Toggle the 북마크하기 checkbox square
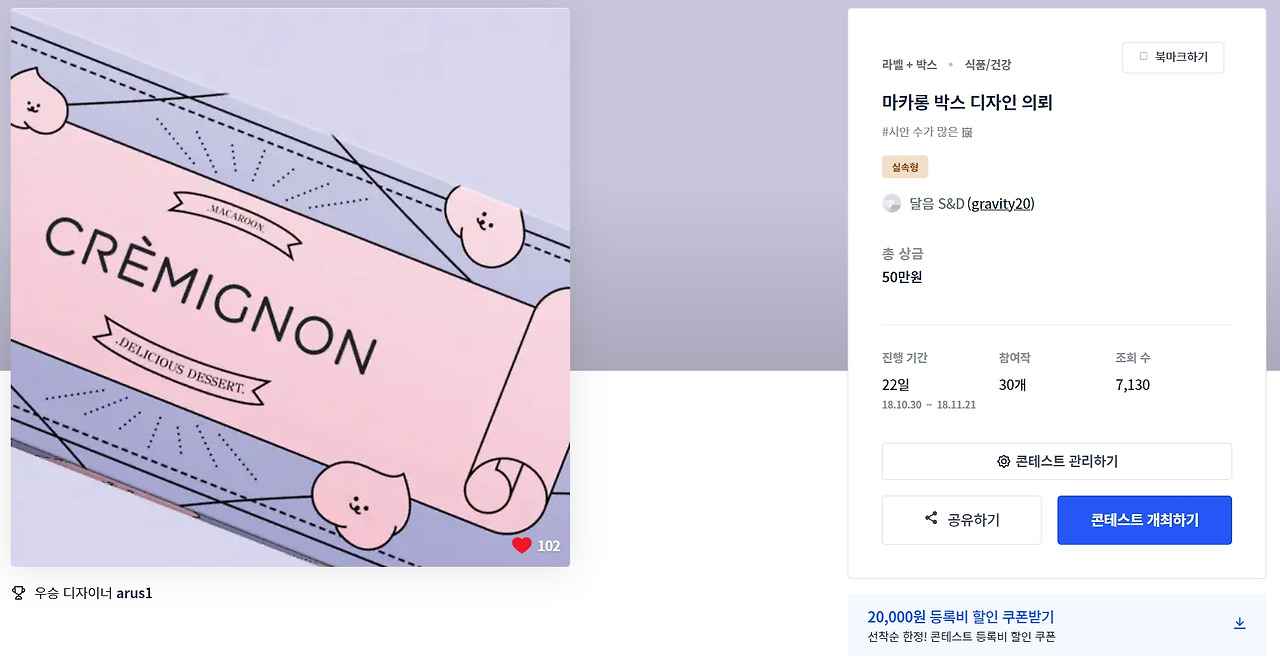The width and height of the screenshot is (1280, 661). tap(1144, 57)
